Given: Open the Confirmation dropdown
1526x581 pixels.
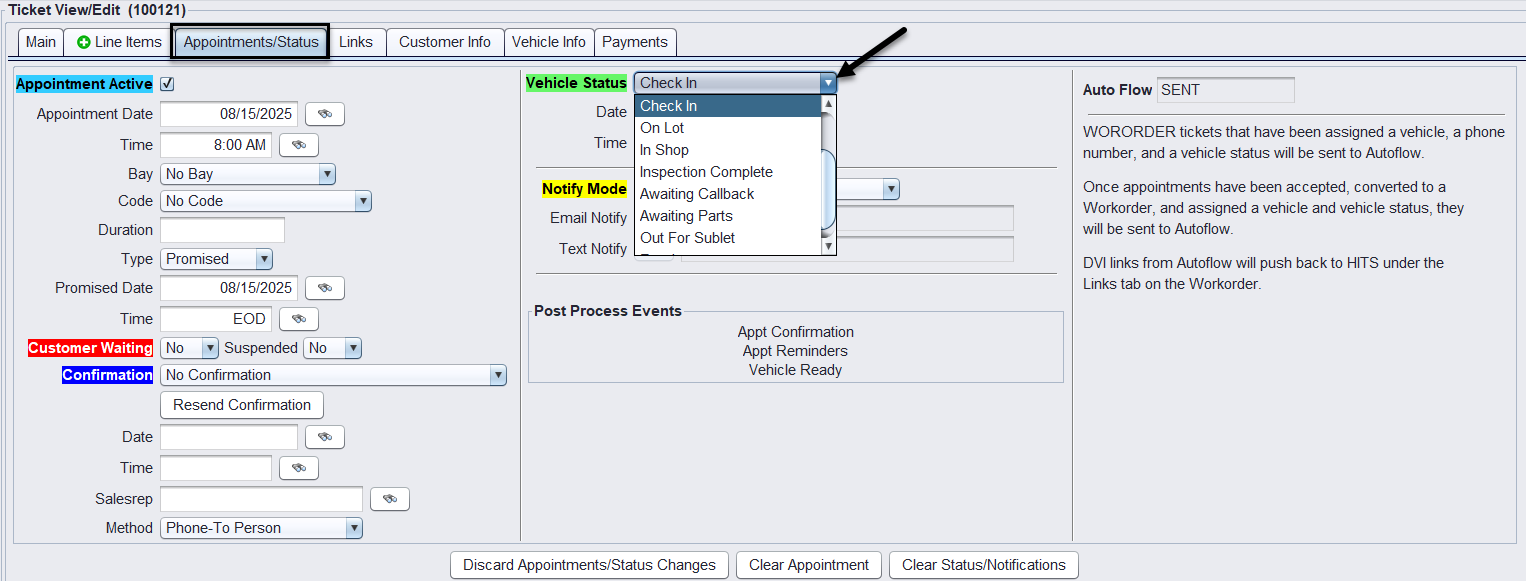Looking at the screenshot, I should (333, 375).
